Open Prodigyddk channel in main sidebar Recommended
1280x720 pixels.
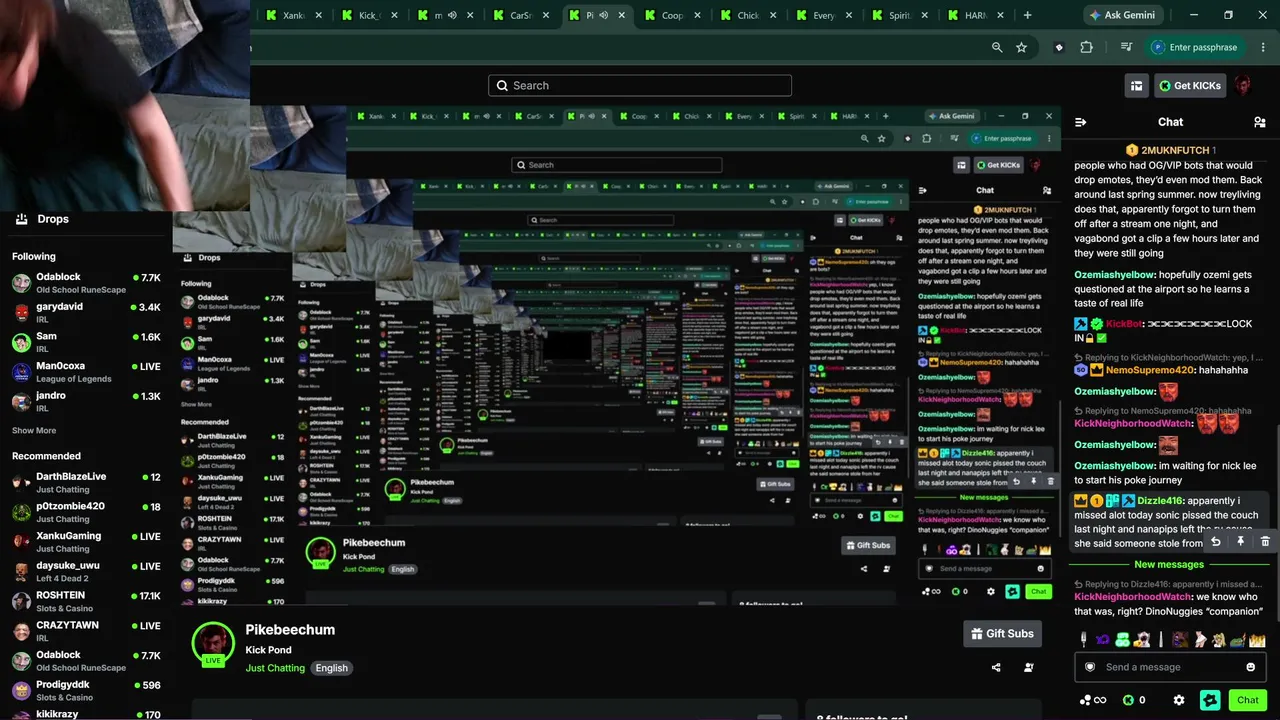[86, 691]
